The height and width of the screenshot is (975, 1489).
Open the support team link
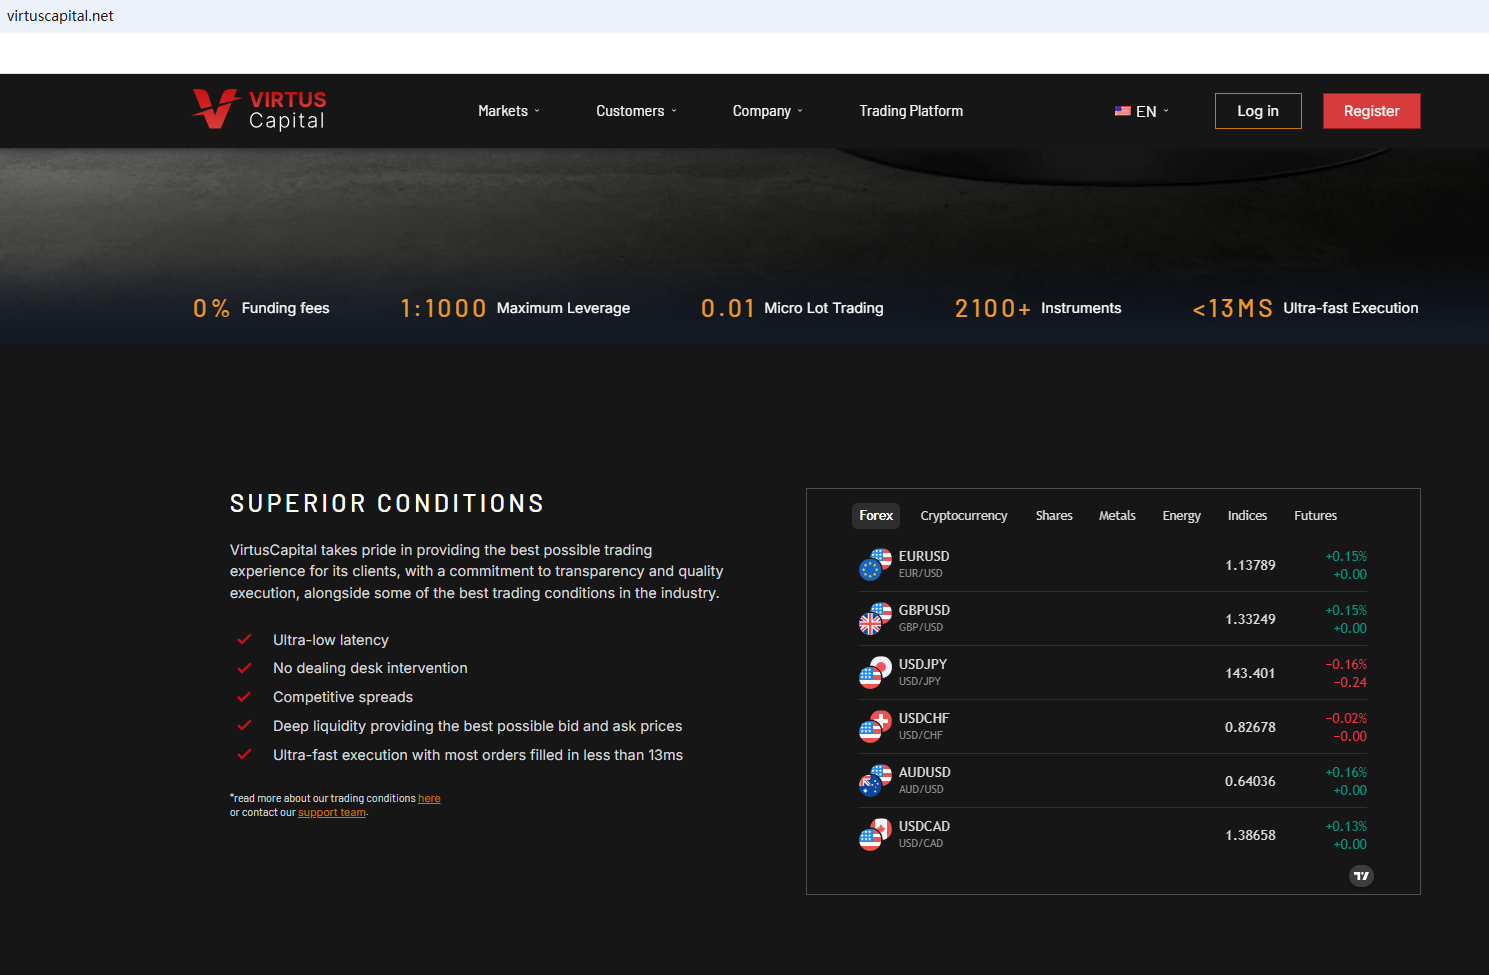[332, 813]
